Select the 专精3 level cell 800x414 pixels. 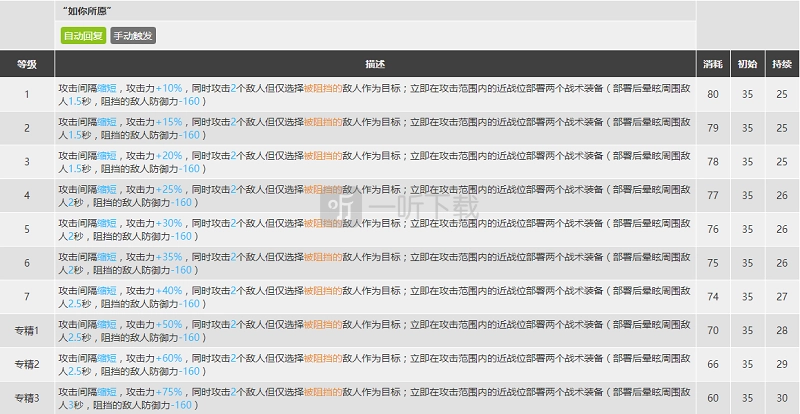27,398
